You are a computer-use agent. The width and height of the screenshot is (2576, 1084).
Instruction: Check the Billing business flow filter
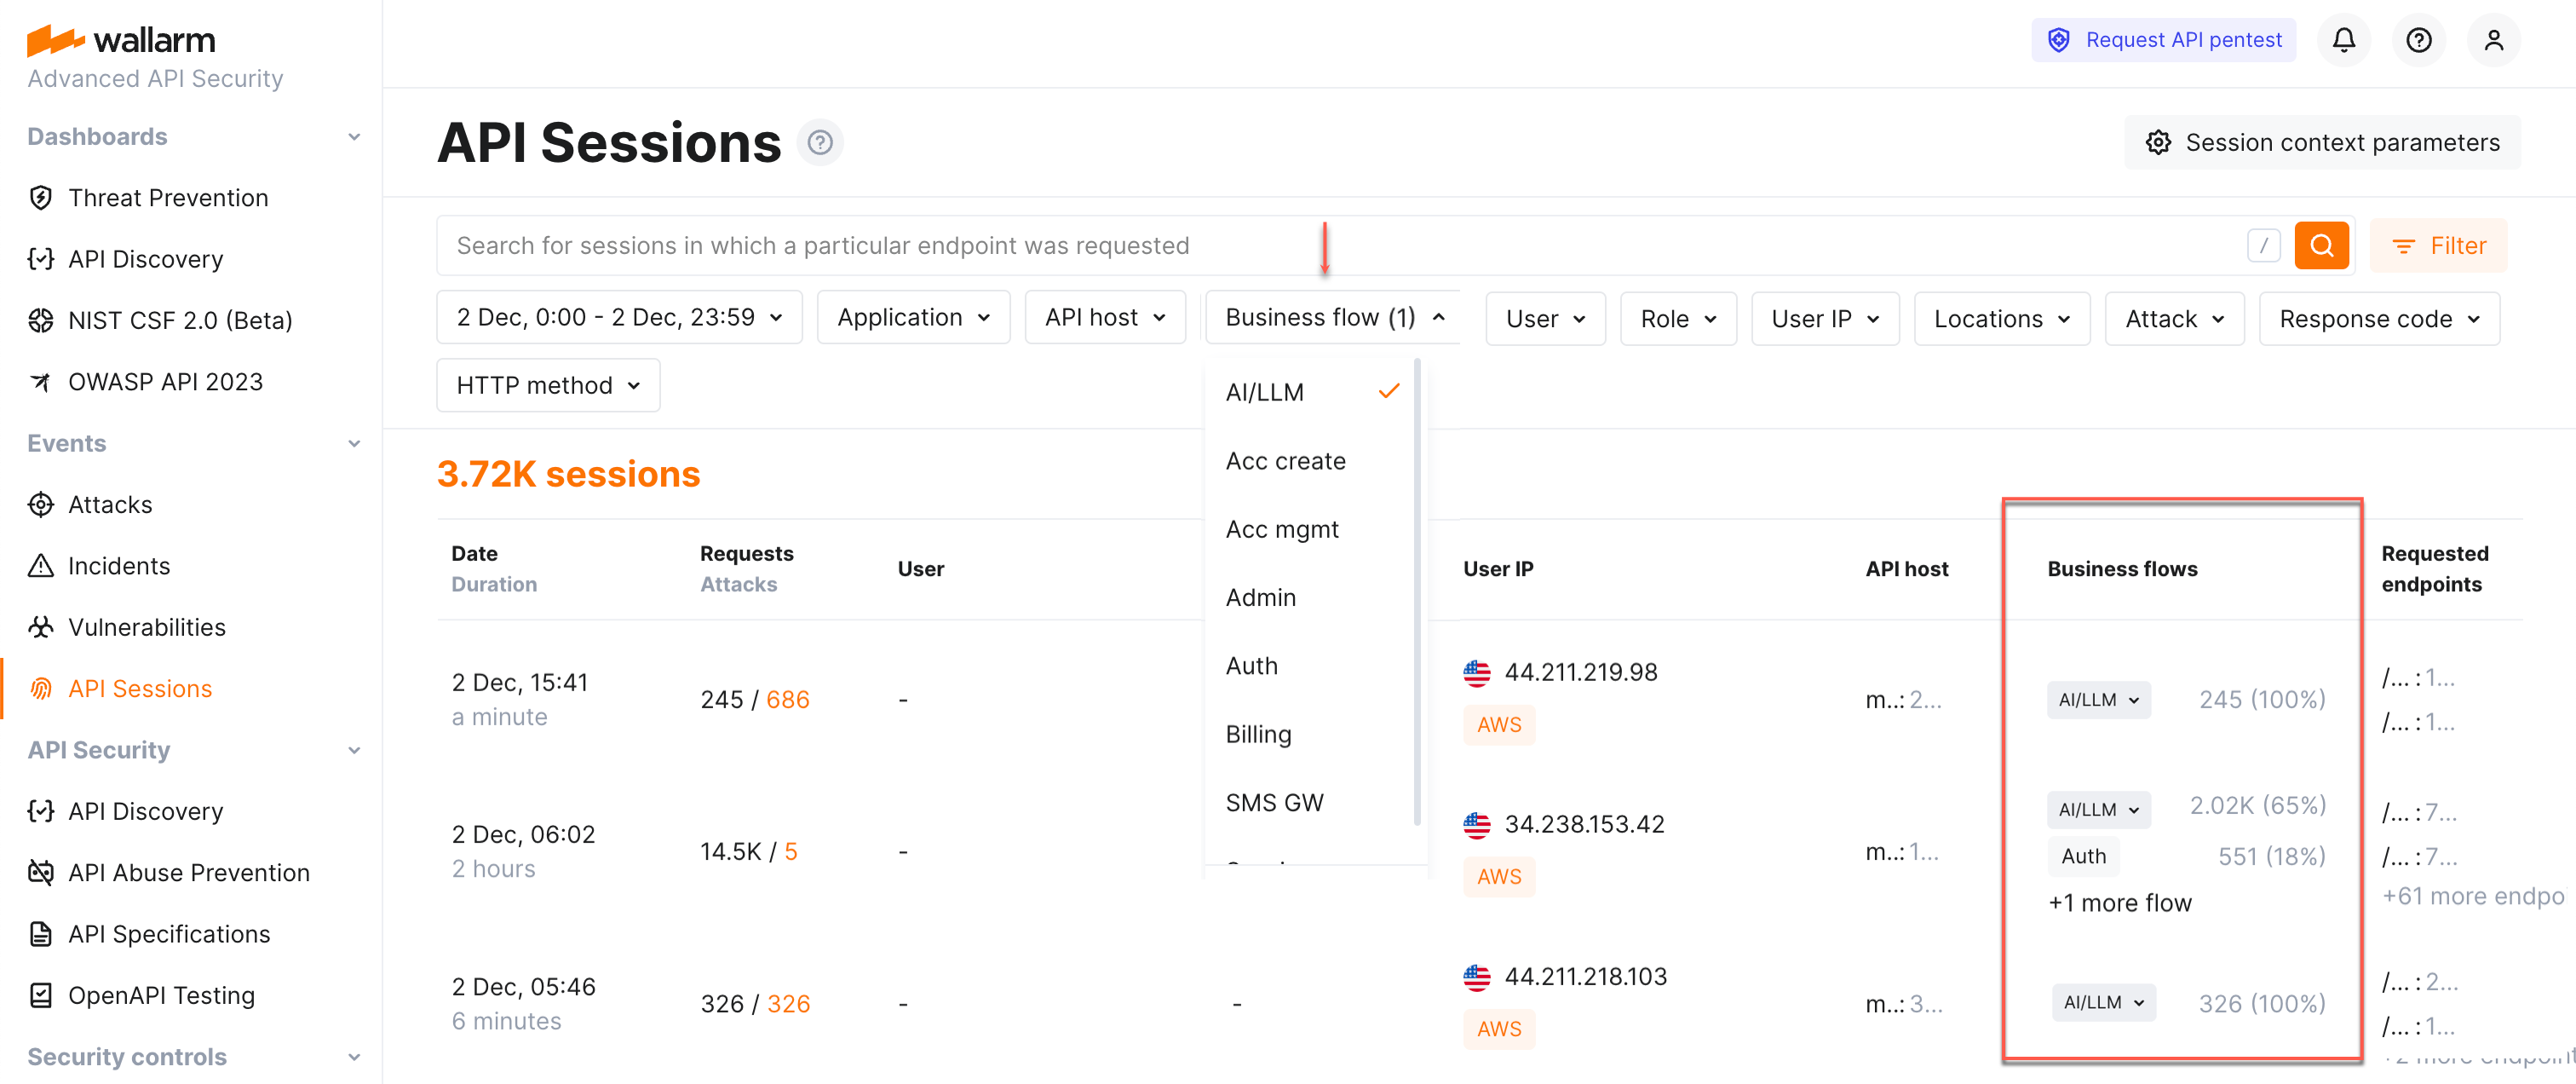(1257, 733)
